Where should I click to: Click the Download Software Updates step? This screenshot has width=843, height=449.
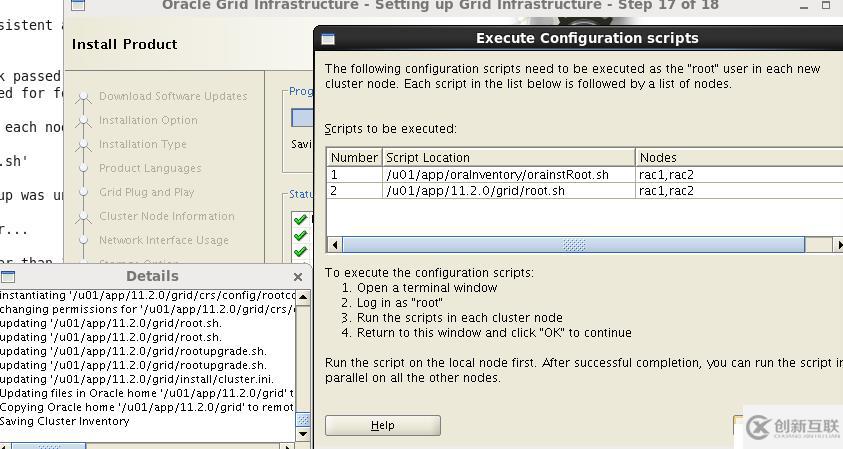173,96
